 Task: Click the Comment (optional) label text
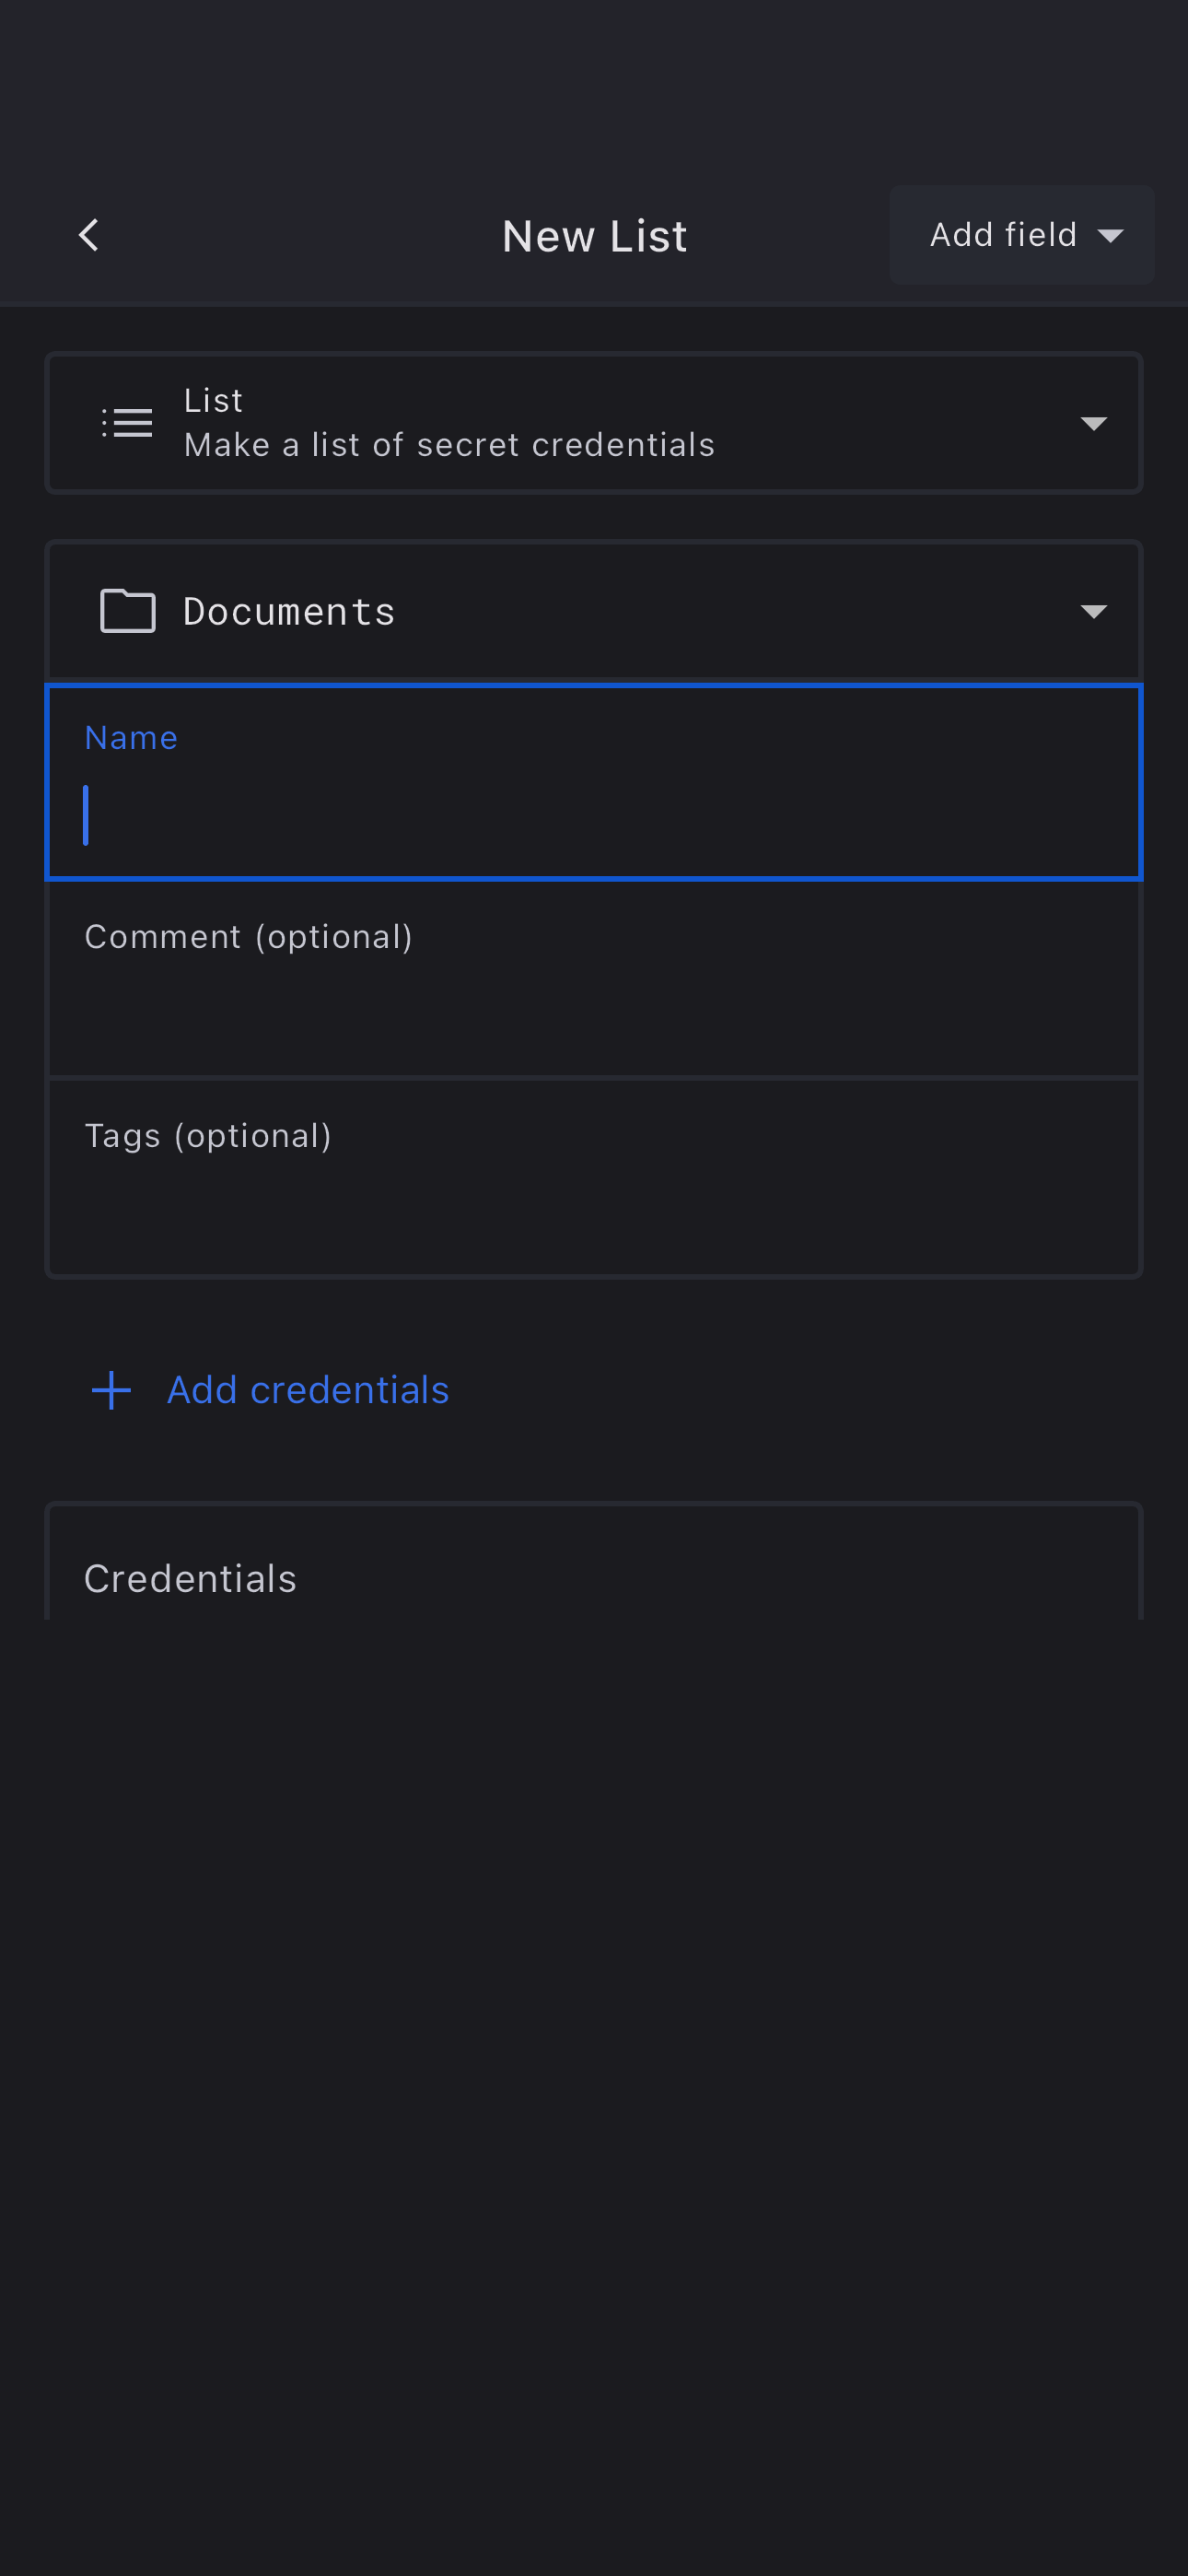click(248, 937)
